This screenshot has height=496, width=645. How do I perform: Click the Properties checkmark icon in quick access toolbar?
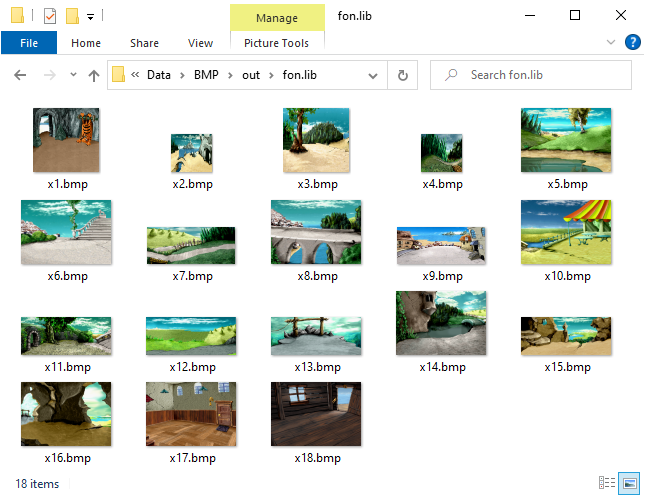pyautogui.click(x=50, y=16)
